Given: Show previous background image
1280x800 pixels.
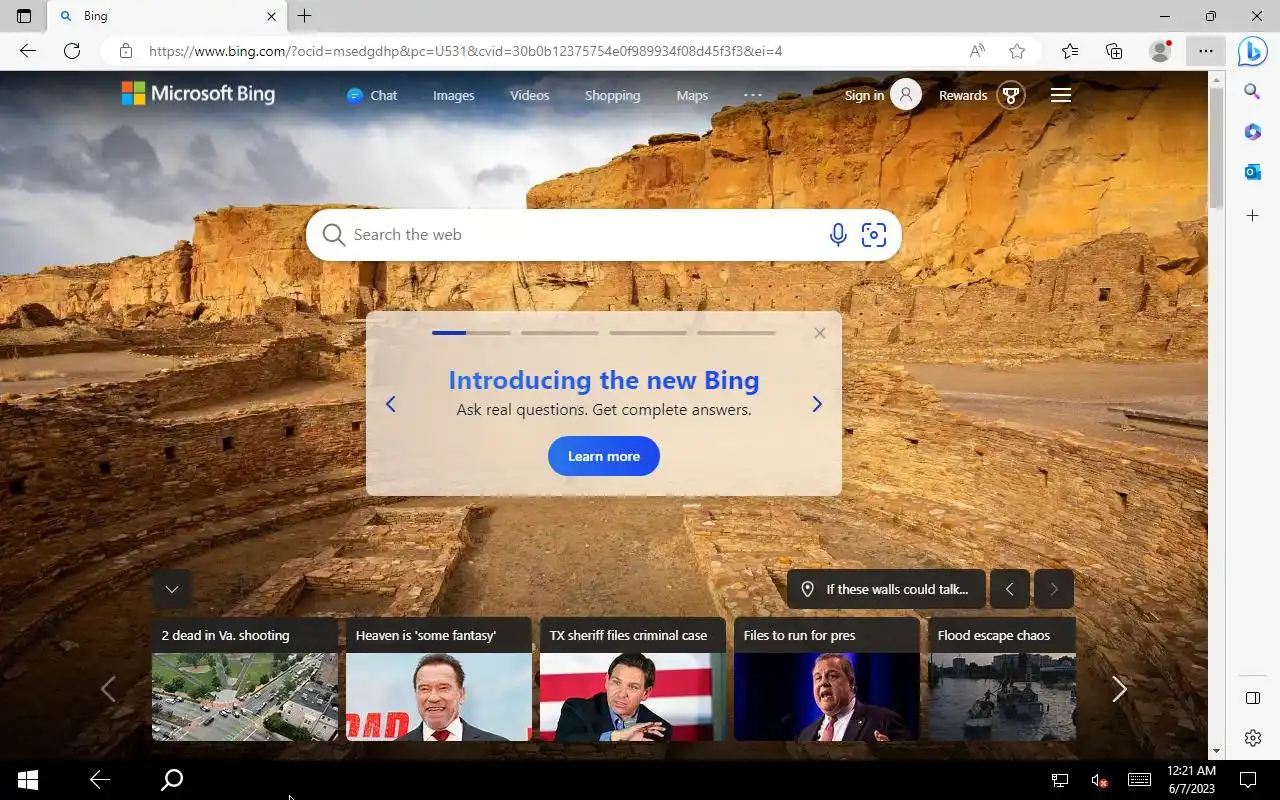Looking at the screenshot, I should pos(1009,589).
